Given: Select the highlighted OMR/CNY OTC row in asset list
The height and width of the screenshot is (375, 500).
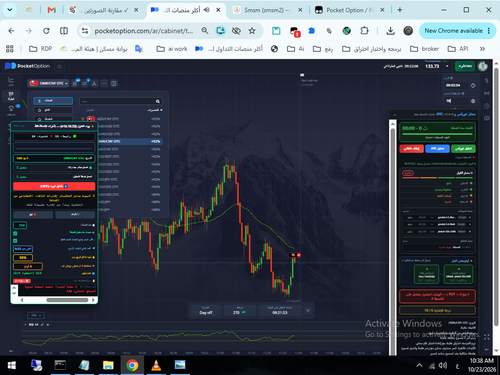Looking at the screenshot, I should [130, 142].
